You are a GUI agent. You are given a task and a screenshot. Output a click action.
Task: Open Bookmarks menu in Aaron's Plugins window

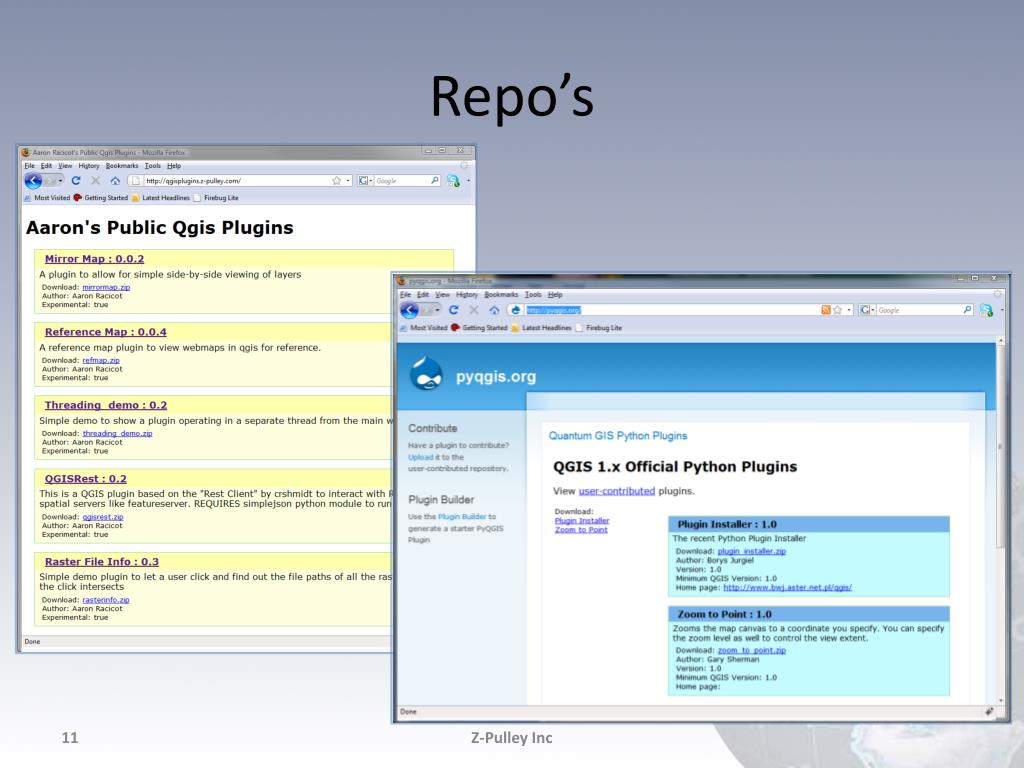[122, 166]
